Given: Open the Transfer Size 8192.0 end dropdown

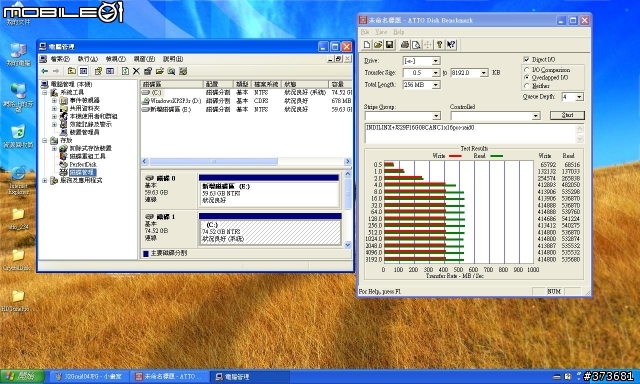Looking at the screenshot, I should pos(484,73).
